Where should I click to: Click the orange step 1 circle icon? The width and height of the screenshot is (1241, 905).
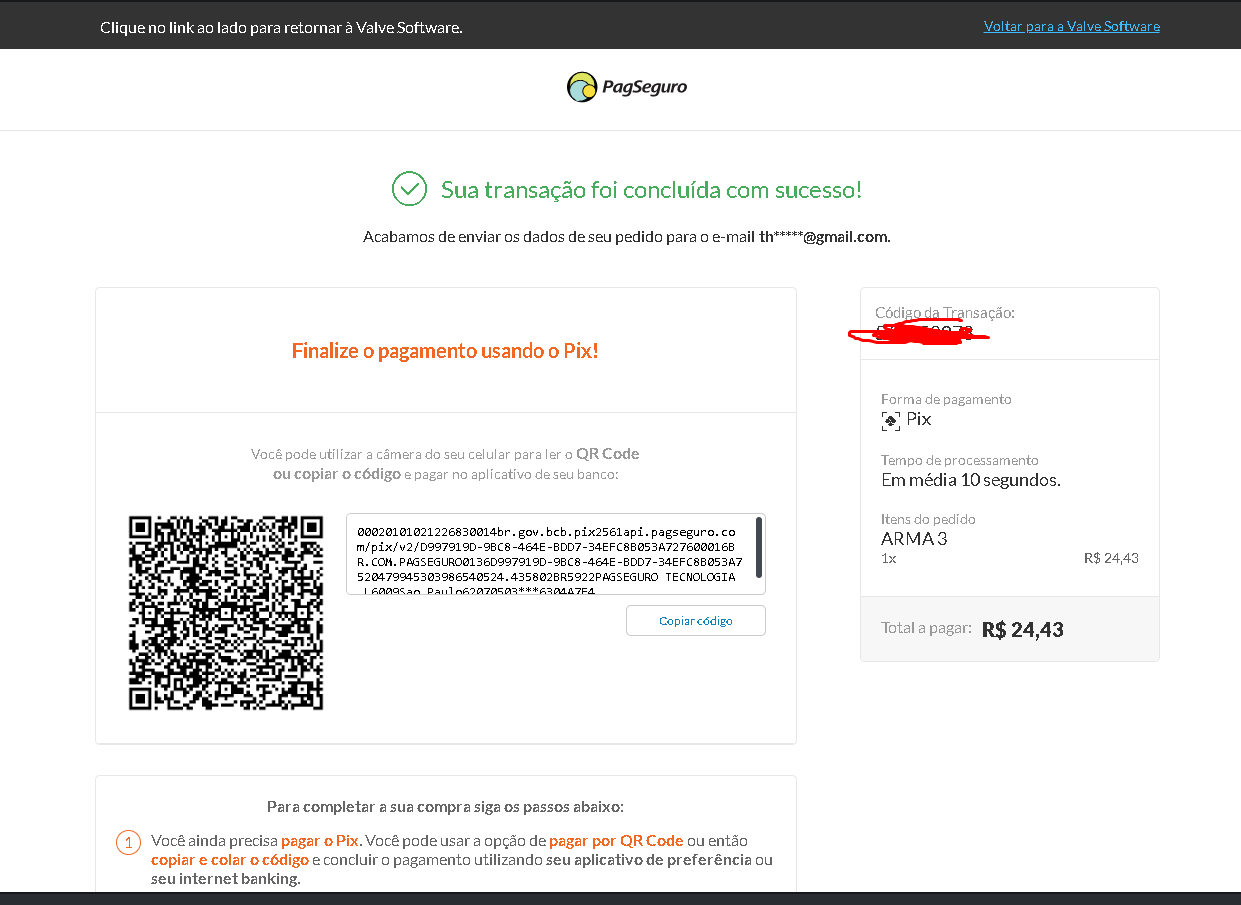[x=128, y=842]
